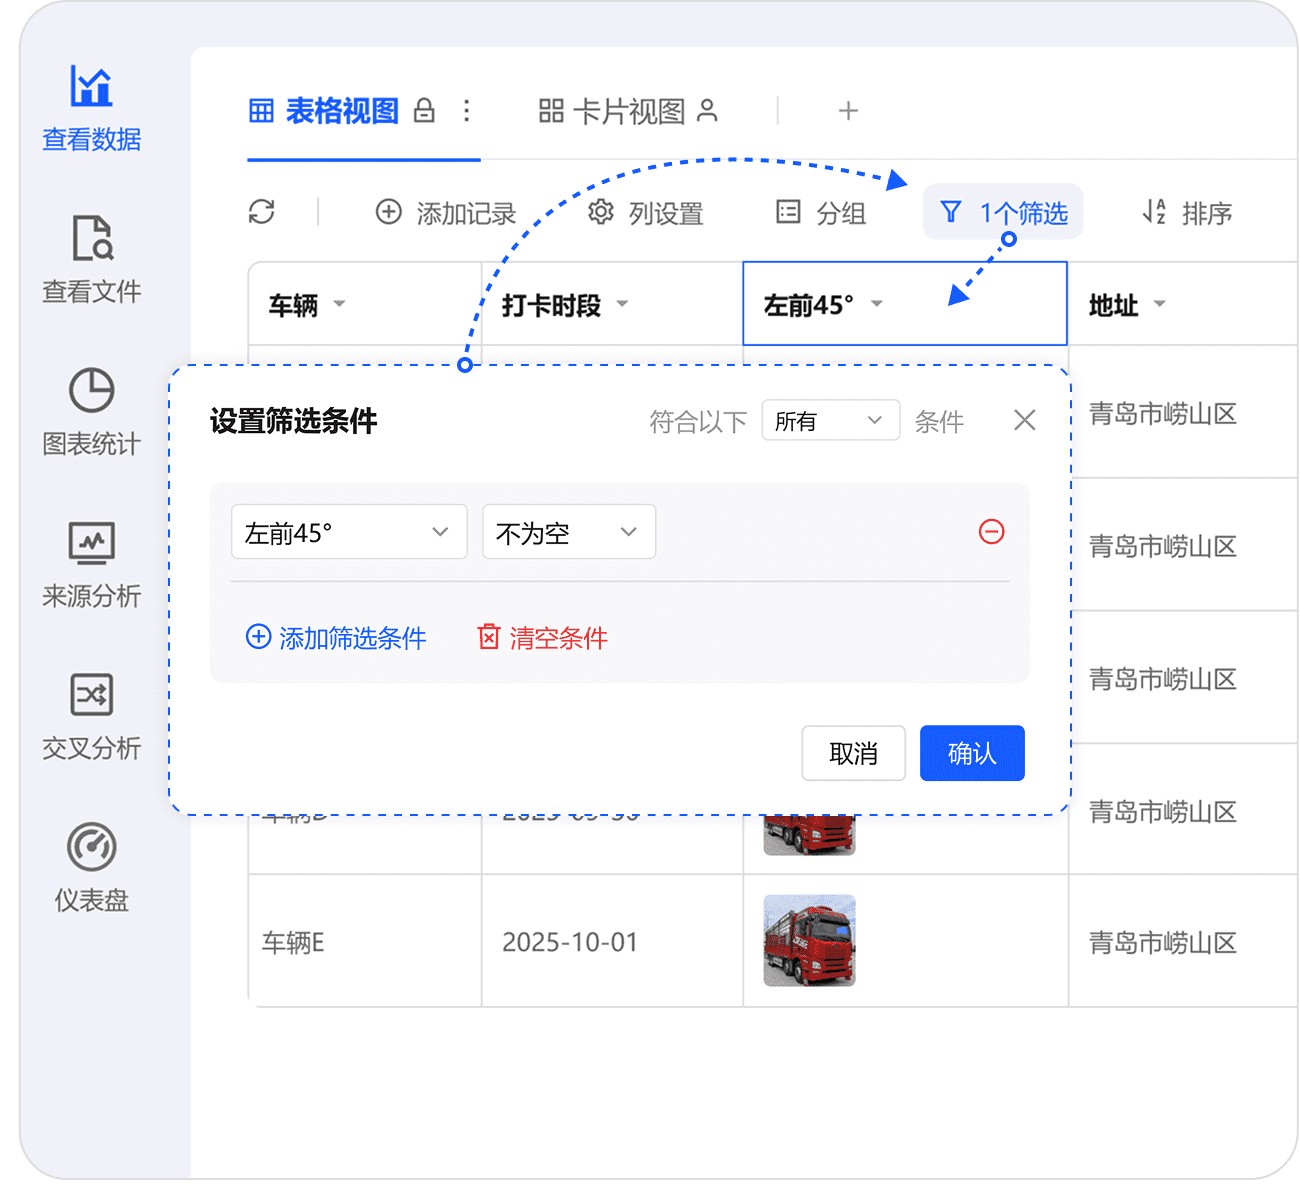Click the 添加筛选条件 link
Viewport: 1300px width, 1200px height.
(337, 638)
